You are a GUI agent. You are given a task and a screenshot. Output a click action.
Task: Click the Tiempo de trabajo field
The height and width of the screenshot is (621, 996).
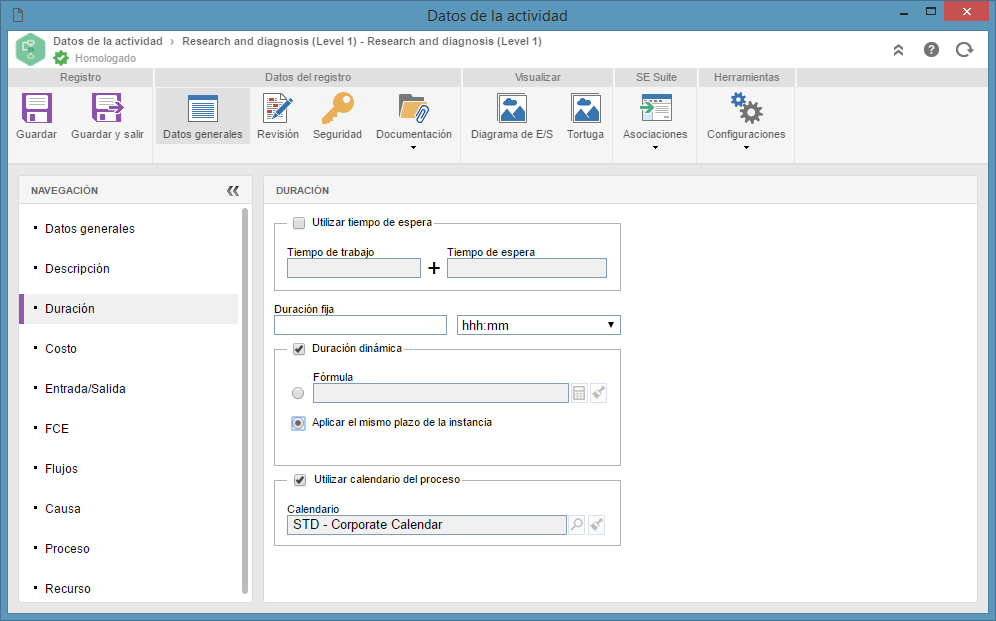tap(354, 268)
